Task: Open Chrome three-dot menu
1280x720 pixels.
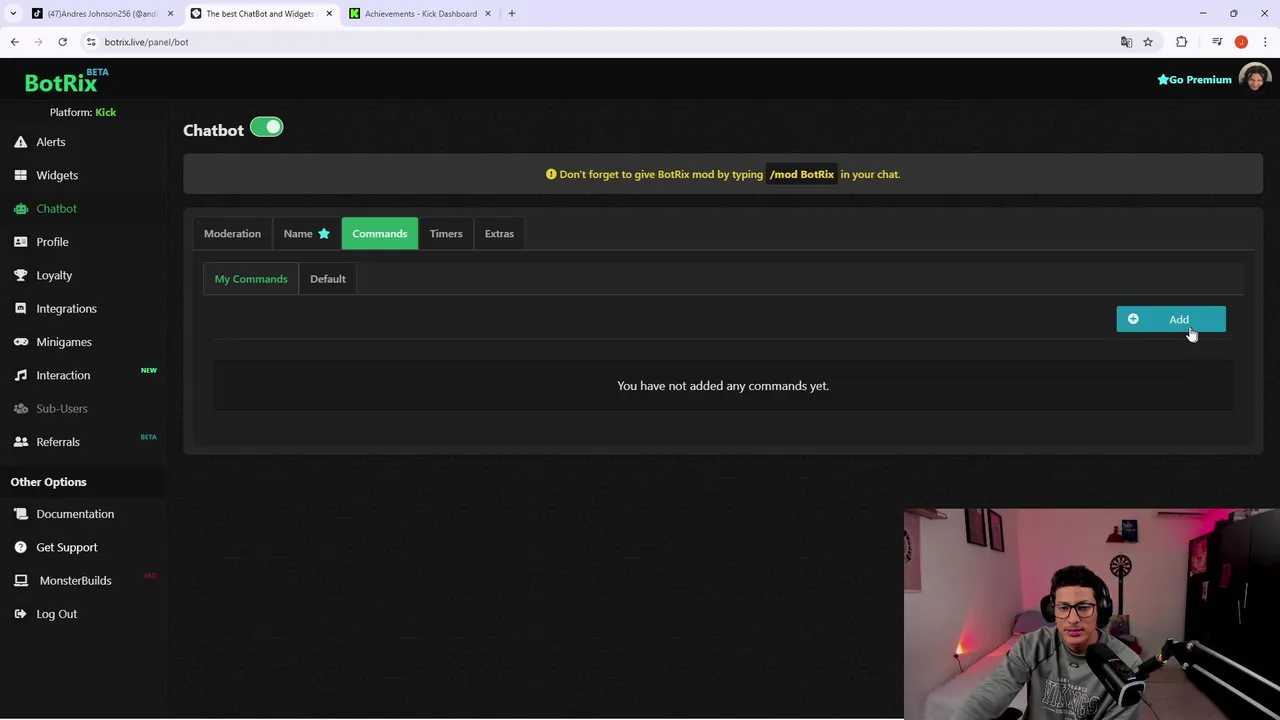Action: click(x=1265, y=42)
